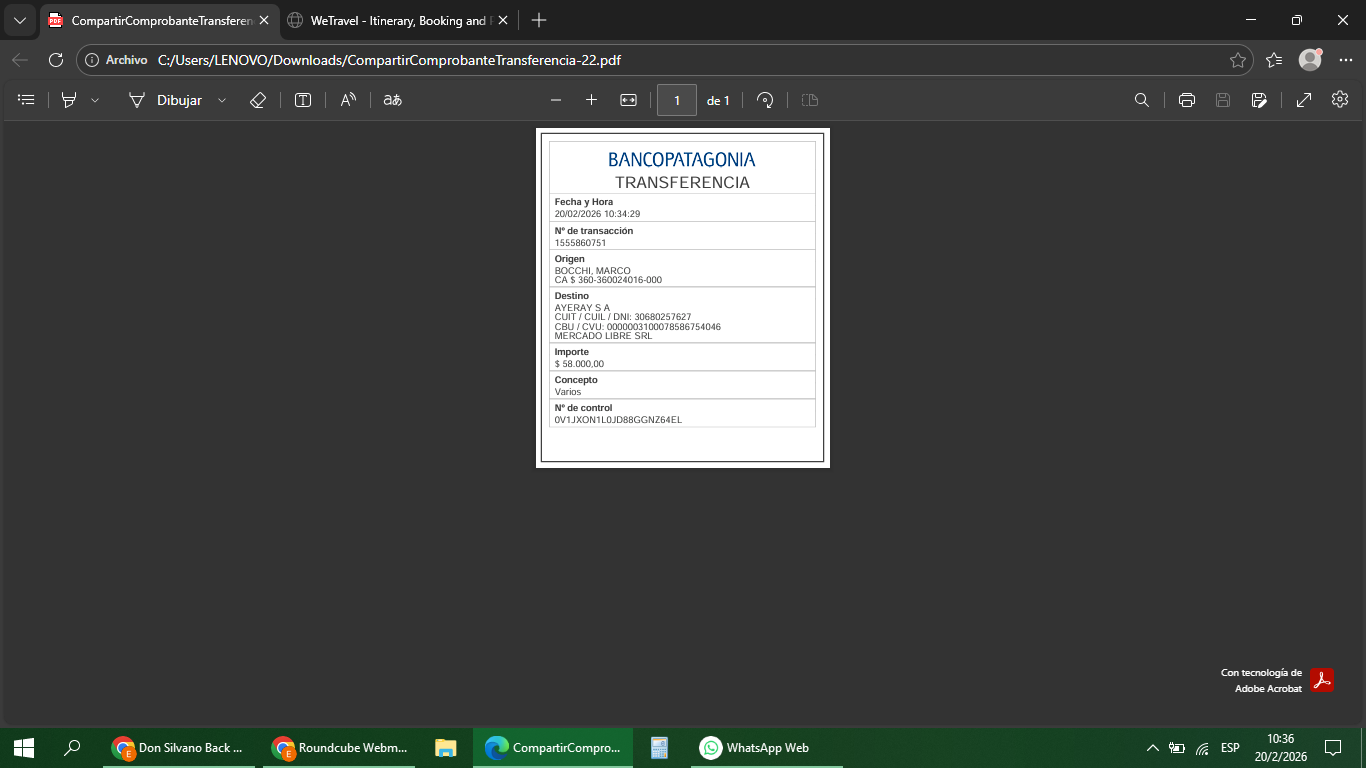Select the highlighter tool
The height and width of the screenshot is (768, 1366).
69,100
